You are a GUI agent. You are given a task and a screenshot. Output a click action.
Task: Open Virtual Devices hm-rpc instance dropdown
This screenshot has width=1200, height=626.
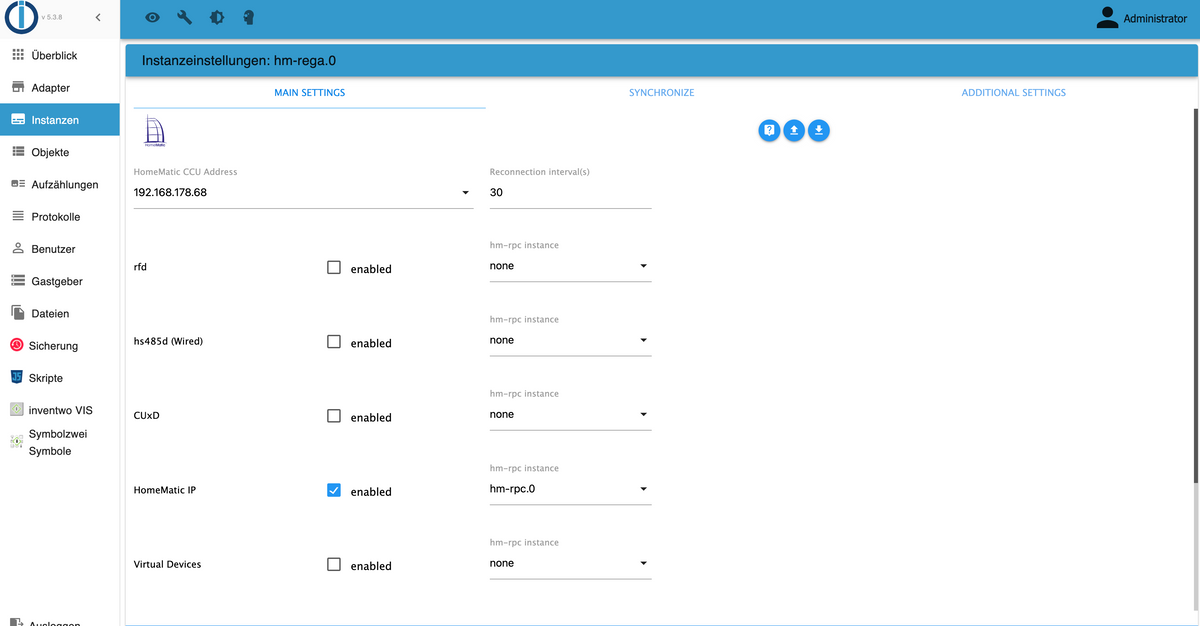pos(570,563)
